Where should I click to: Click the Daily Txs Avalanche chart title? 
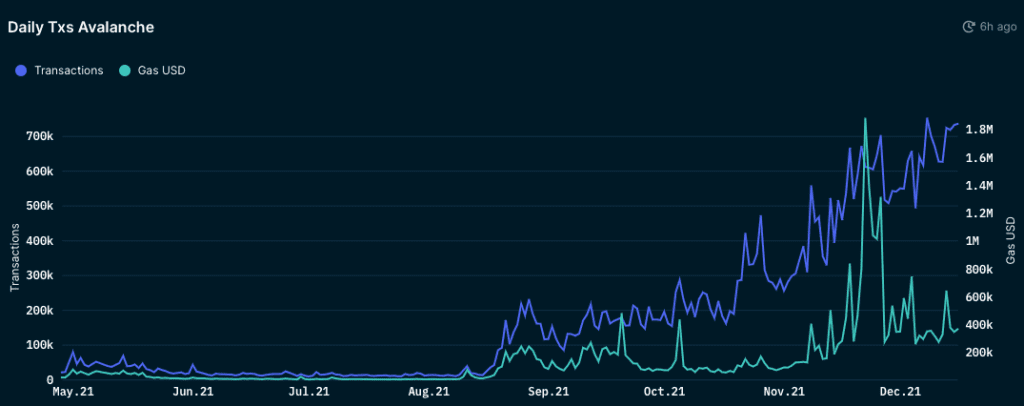tap(81, 27)
